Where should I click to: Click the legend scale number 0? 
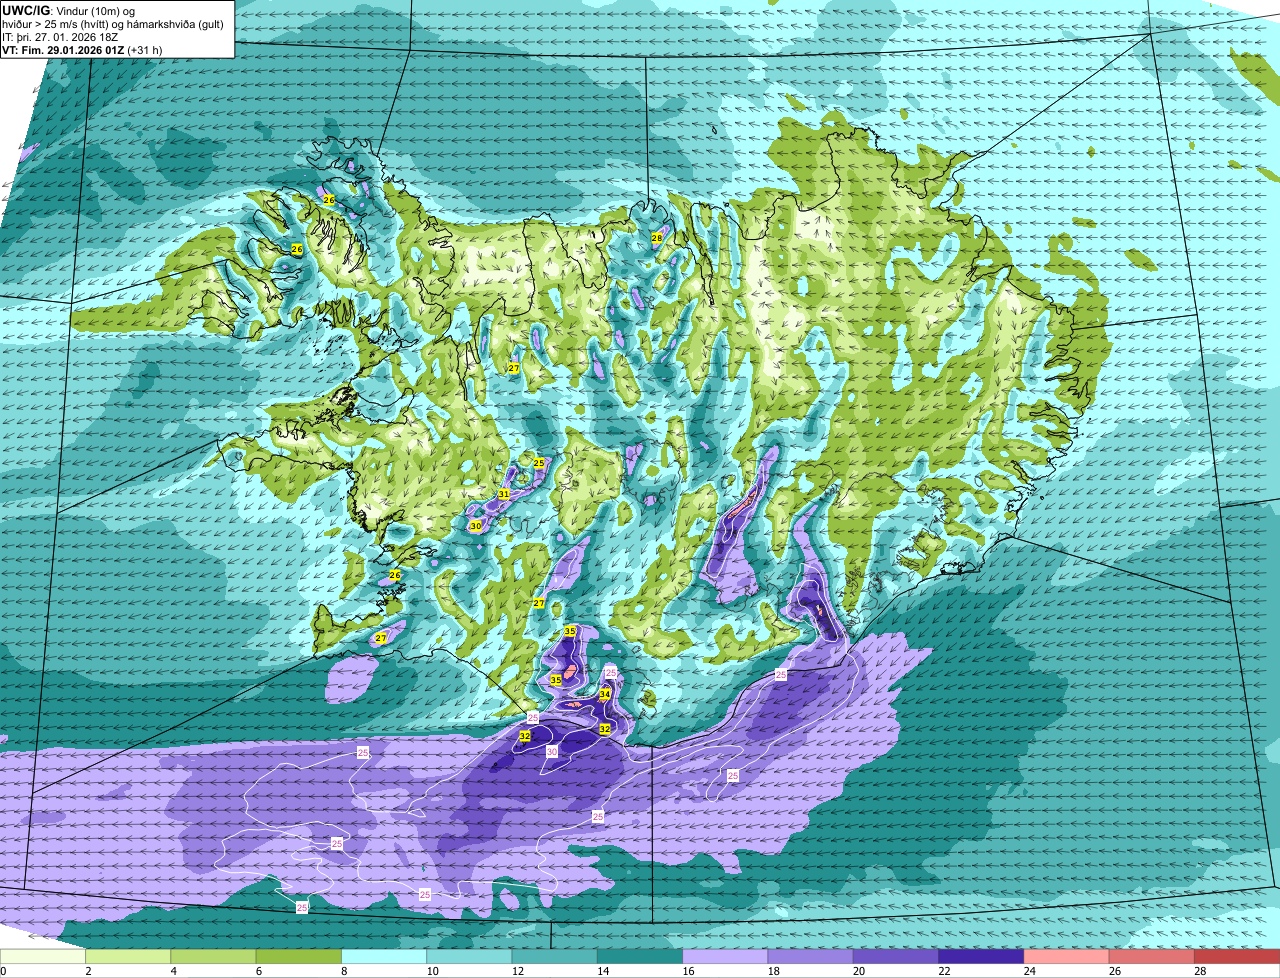[x=4, y=971]
